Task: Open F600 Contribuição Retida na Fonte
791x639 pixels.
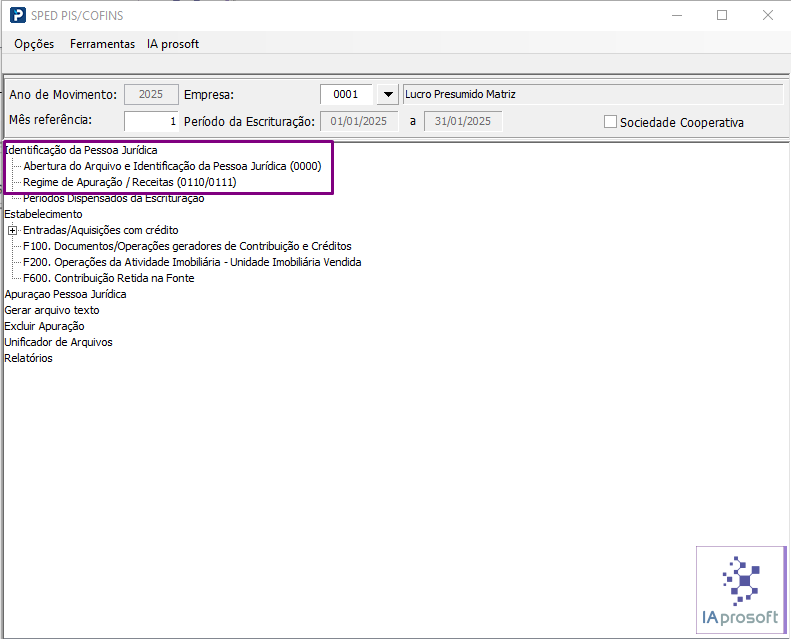Action: [x=108, y=278]
